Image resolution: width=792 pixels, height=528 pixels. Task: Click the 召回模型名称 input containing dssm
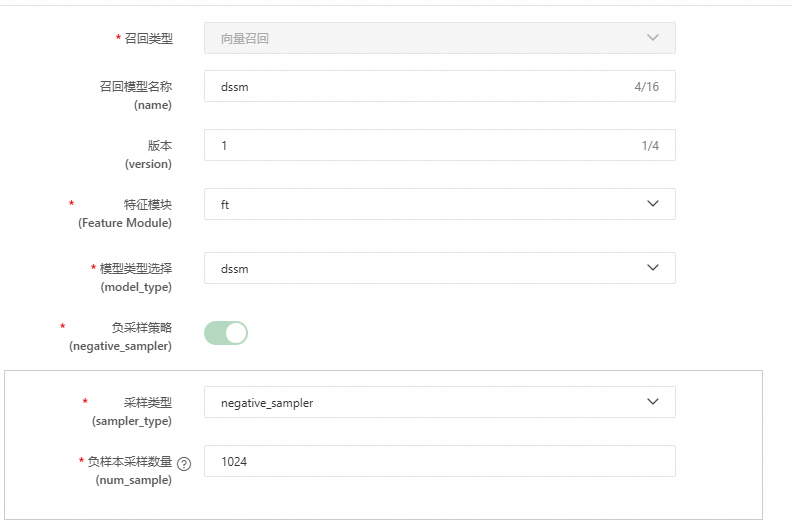439,86
